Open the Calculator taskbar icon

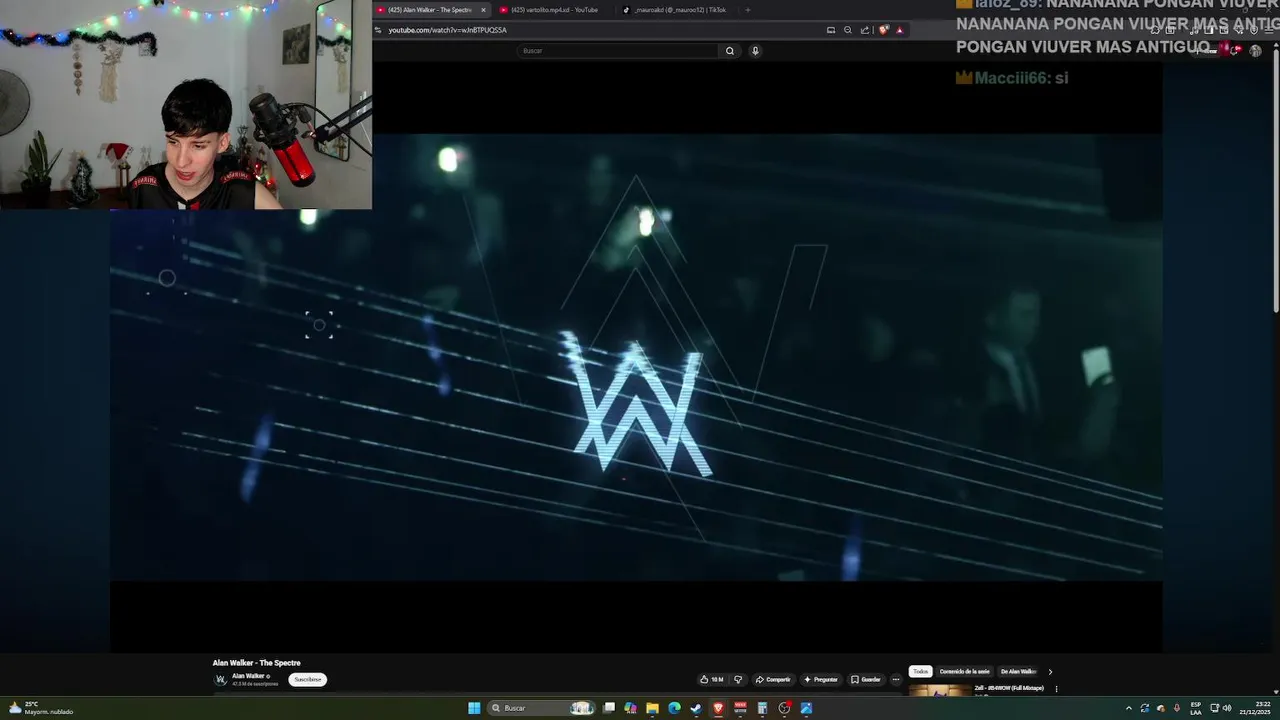coord(762,708)
